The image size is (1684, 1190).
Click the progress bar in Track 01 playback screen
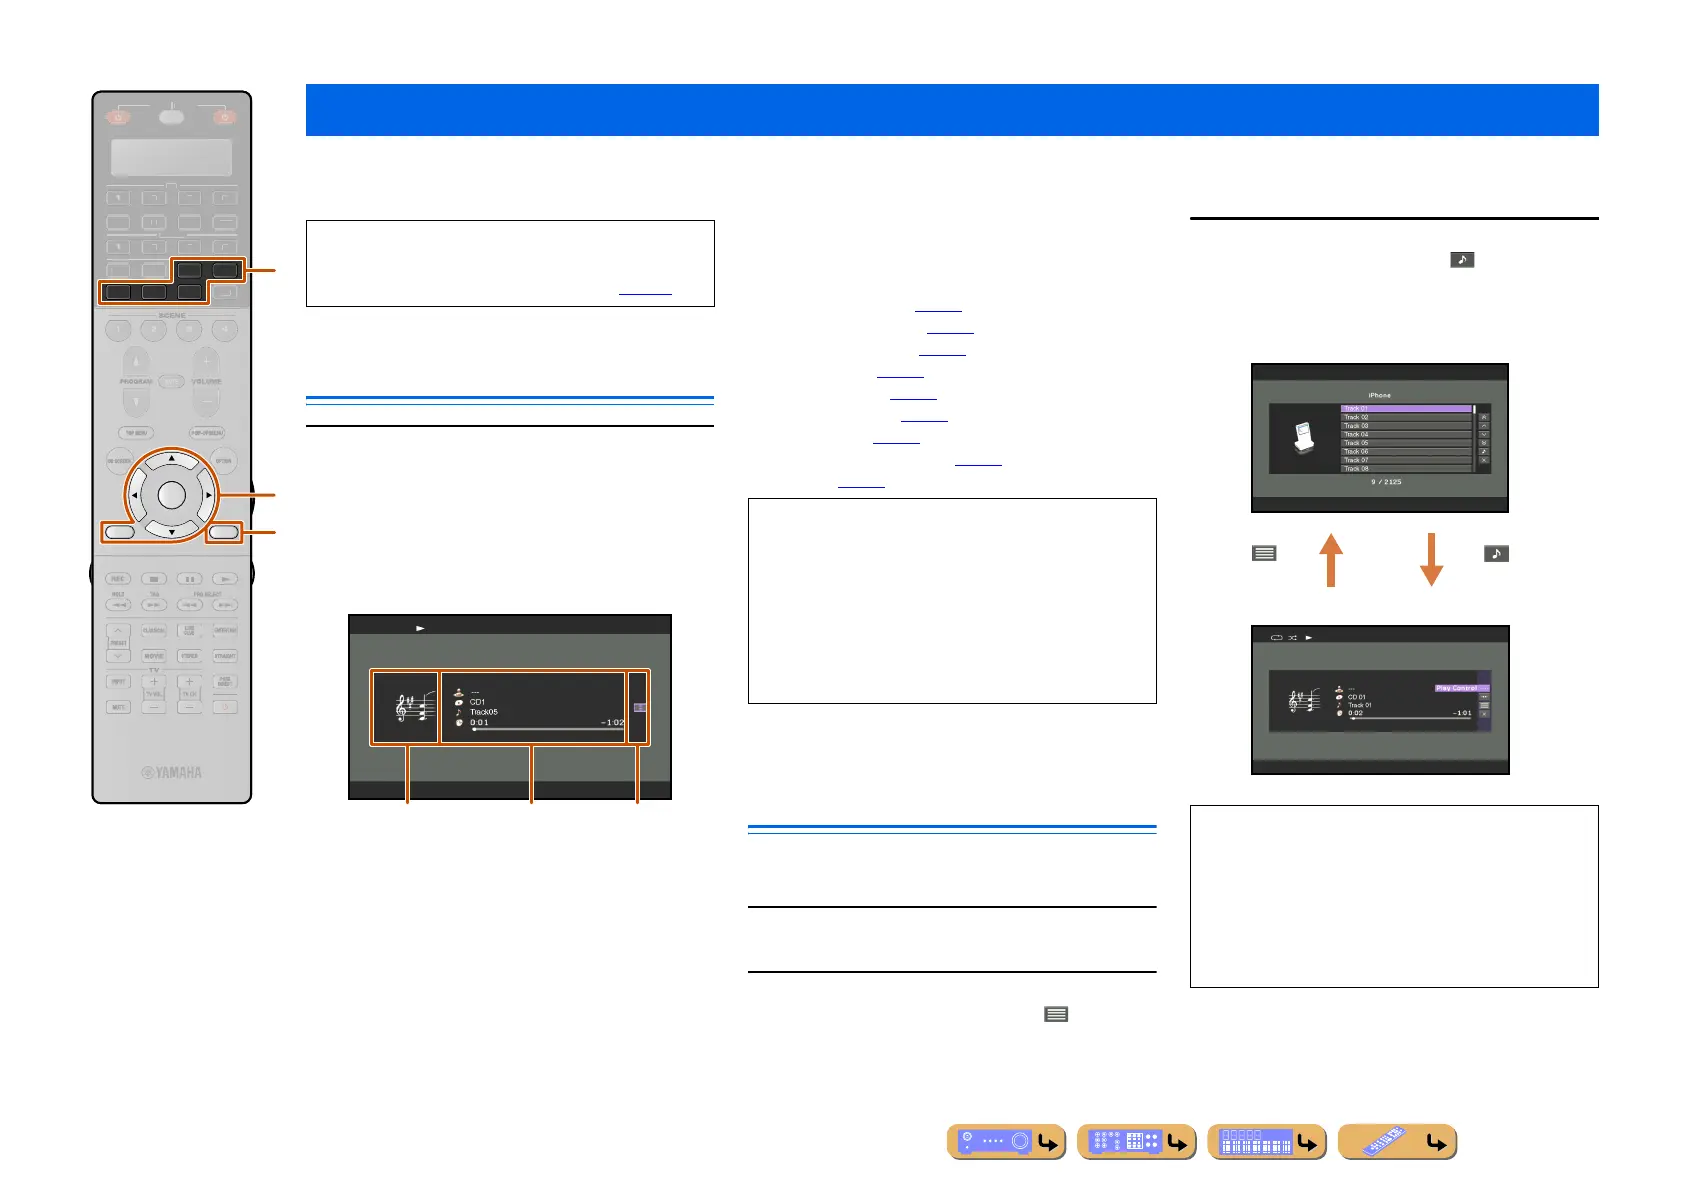[x=1412, y=719]
